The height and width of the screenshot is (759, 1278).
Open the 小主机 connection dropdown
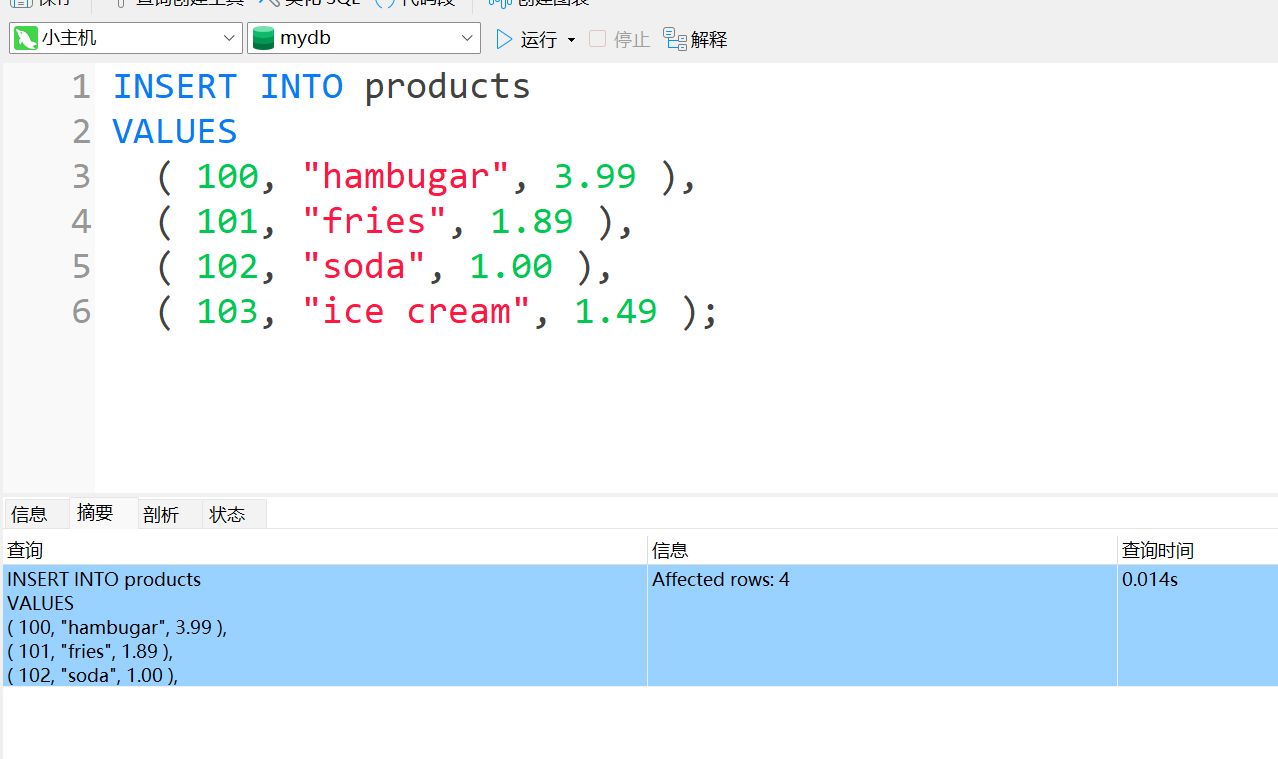(x=230, y=39)
